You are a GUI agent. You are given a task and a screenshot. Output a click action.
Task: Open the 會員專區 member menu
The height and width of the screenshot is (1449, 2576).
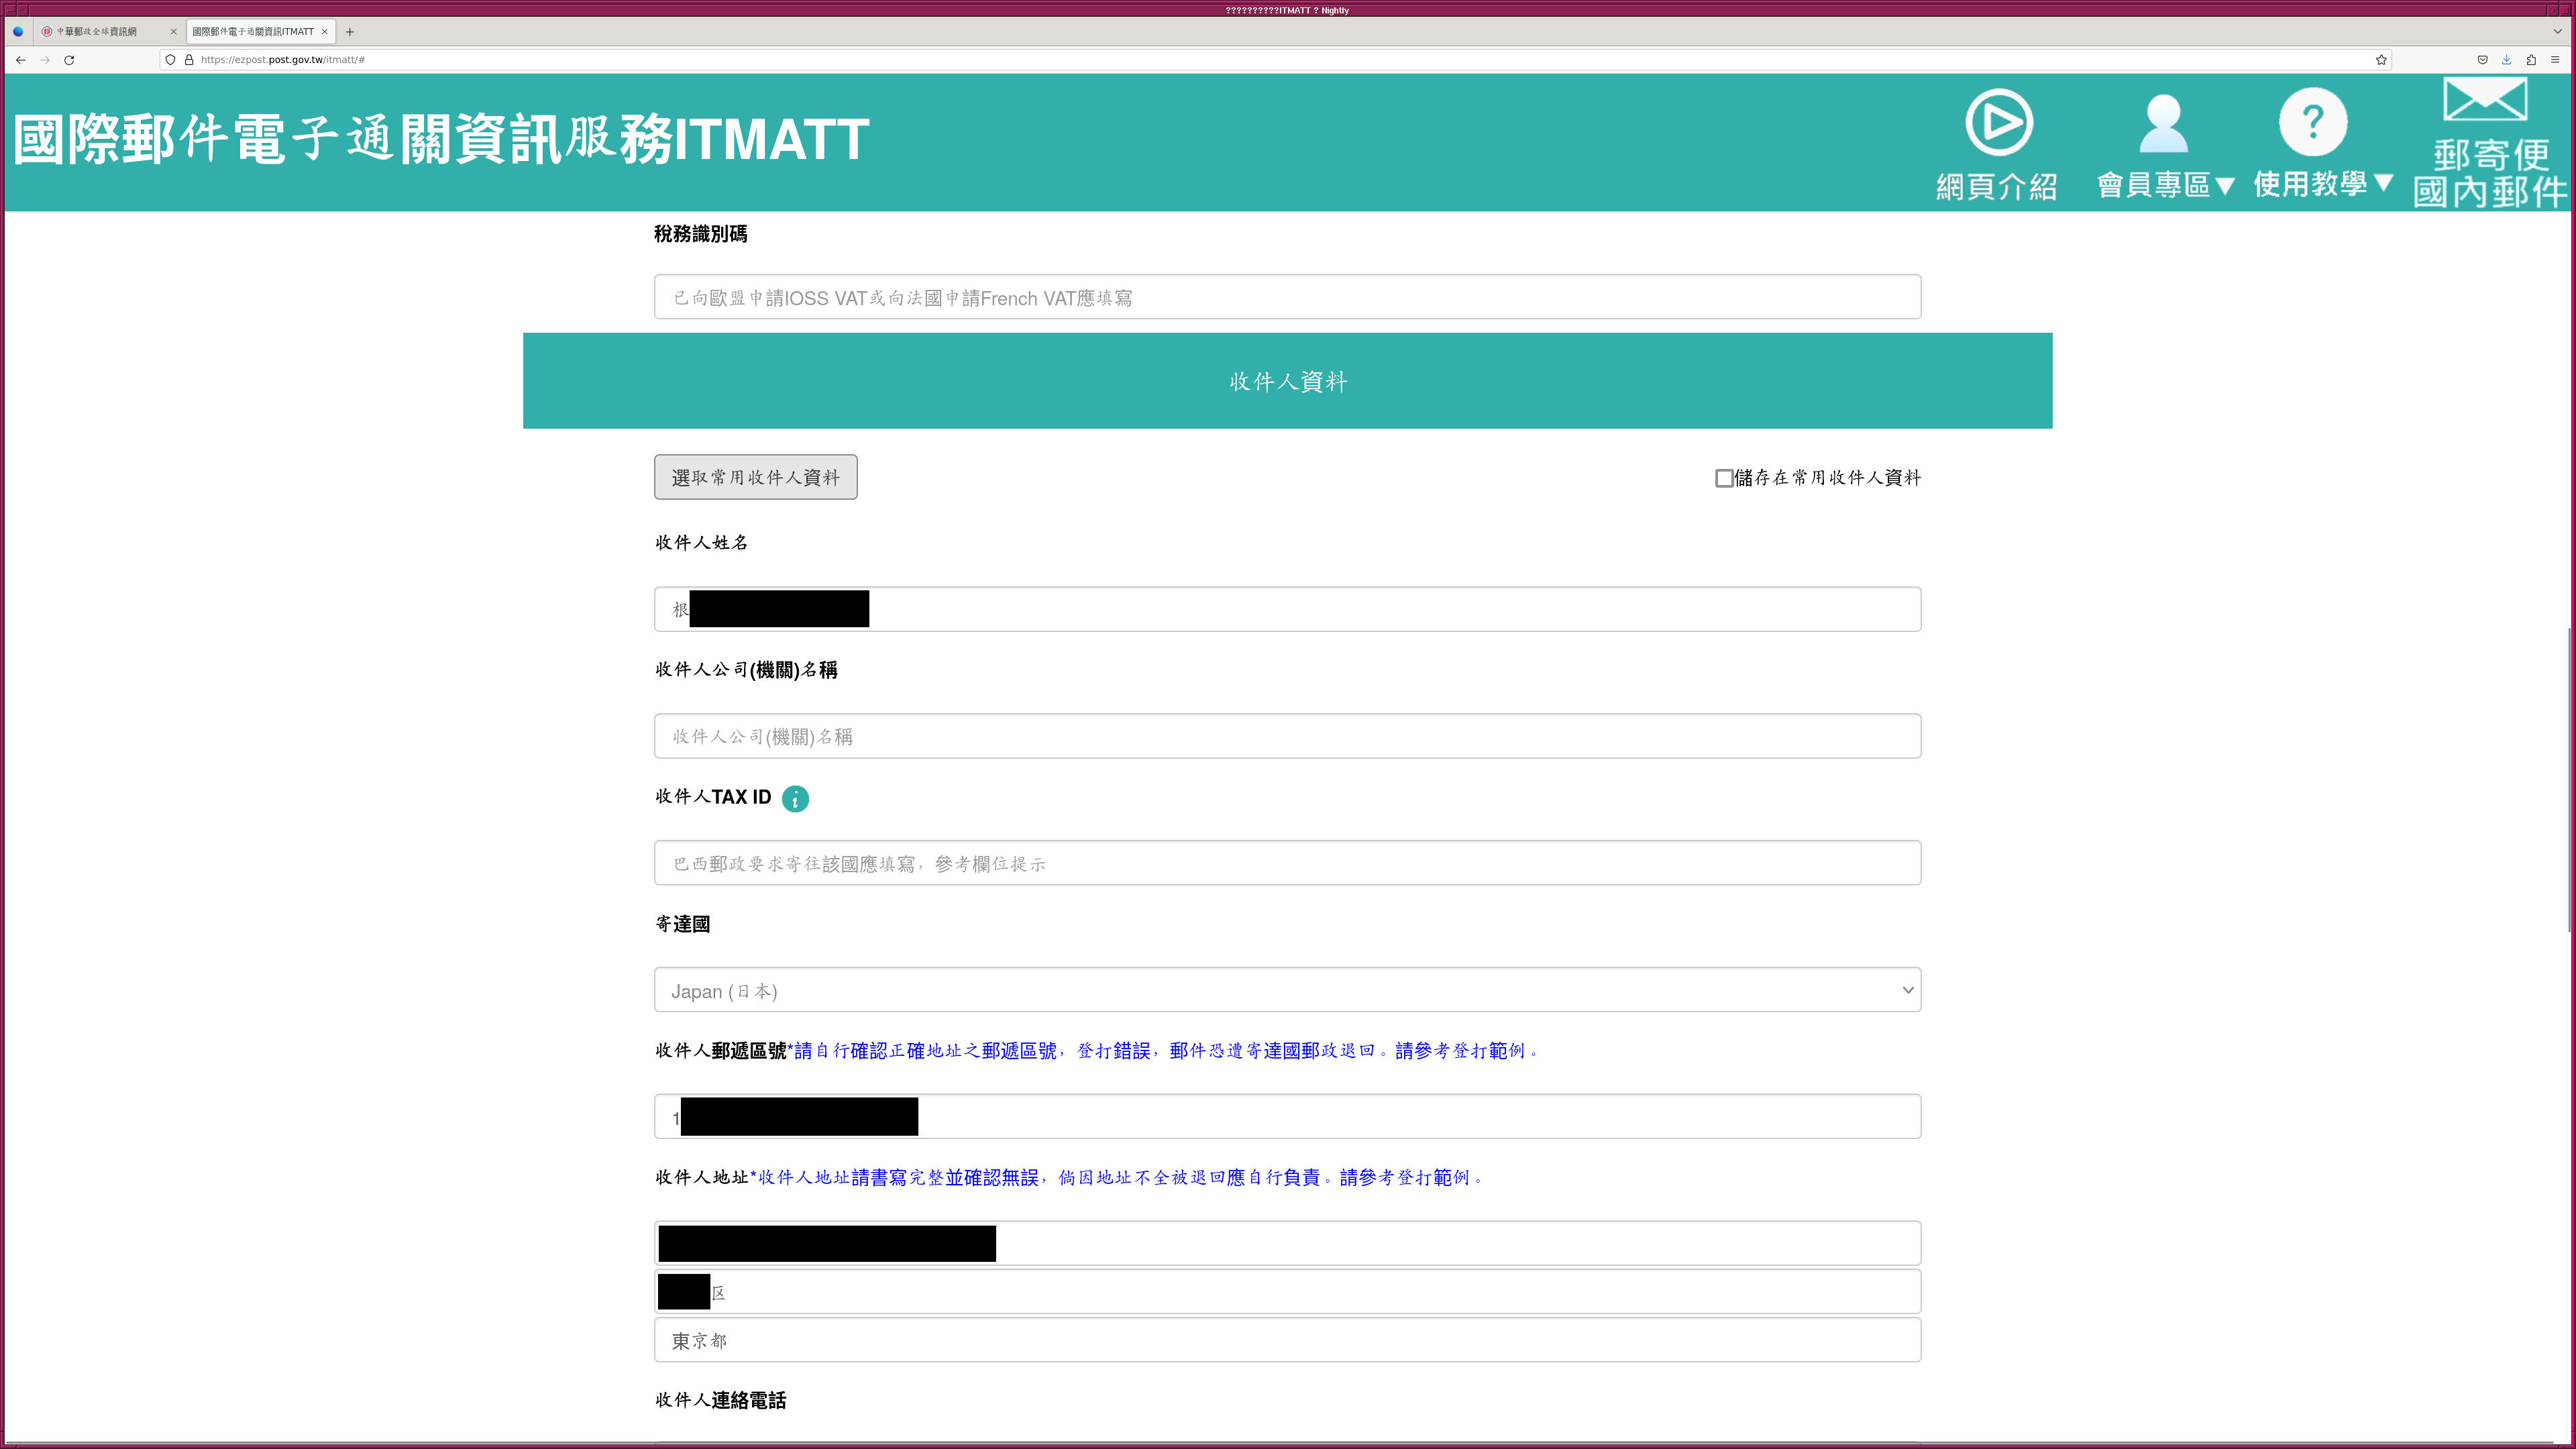click(2164, 185)
